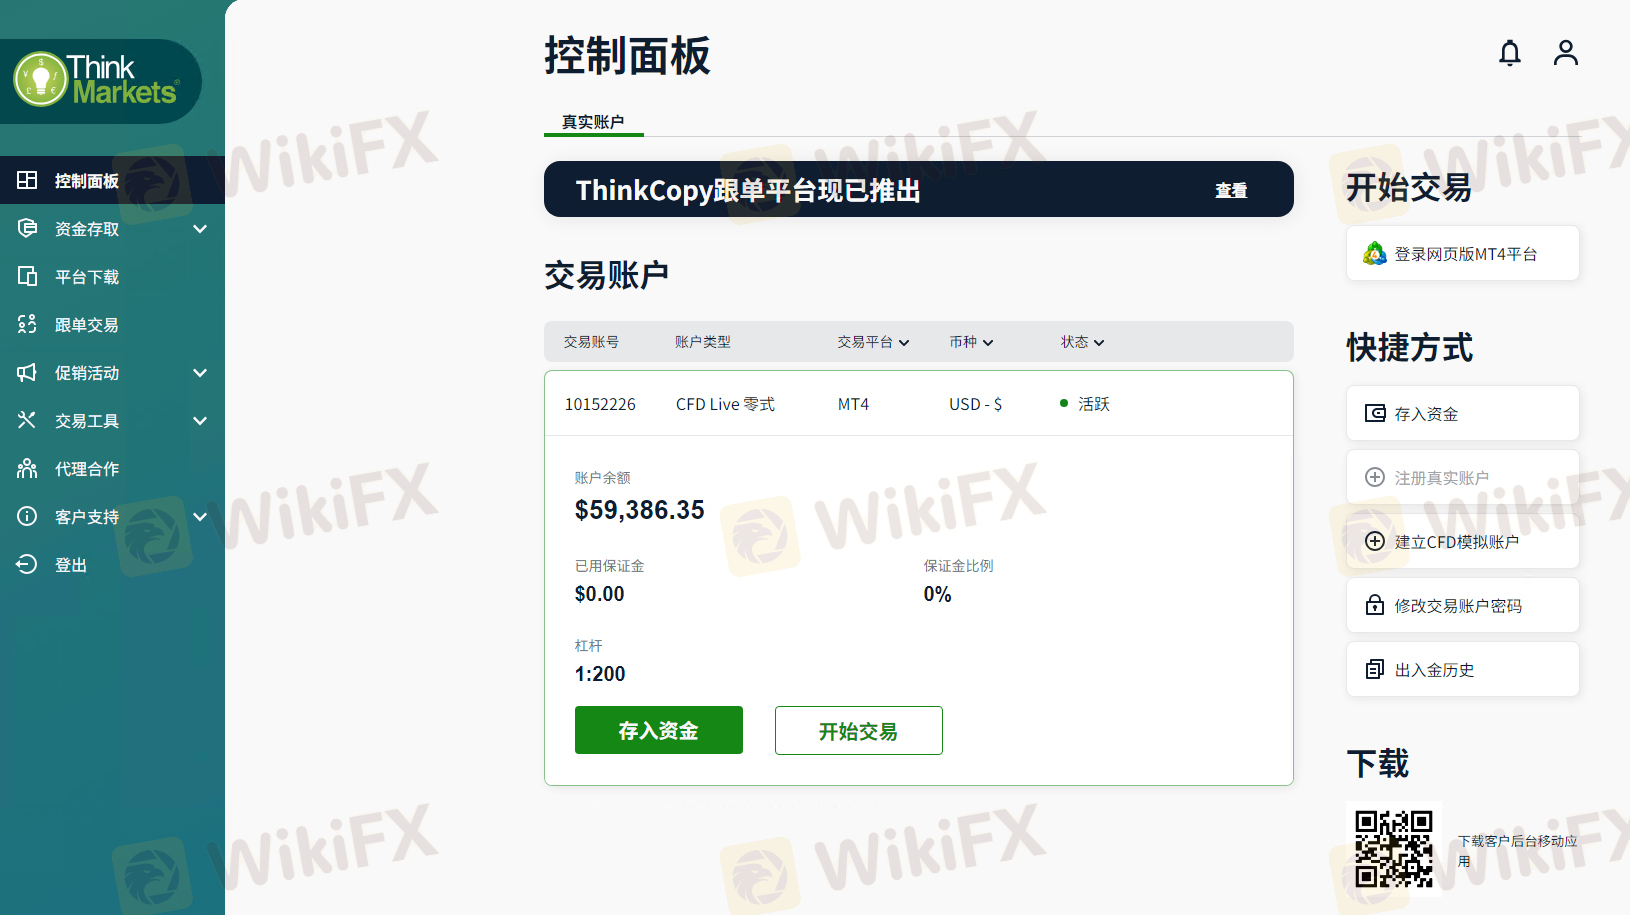Select the 控制面板 dashboard grid icon
This screenshot has height=915, width=1630.
27,180
